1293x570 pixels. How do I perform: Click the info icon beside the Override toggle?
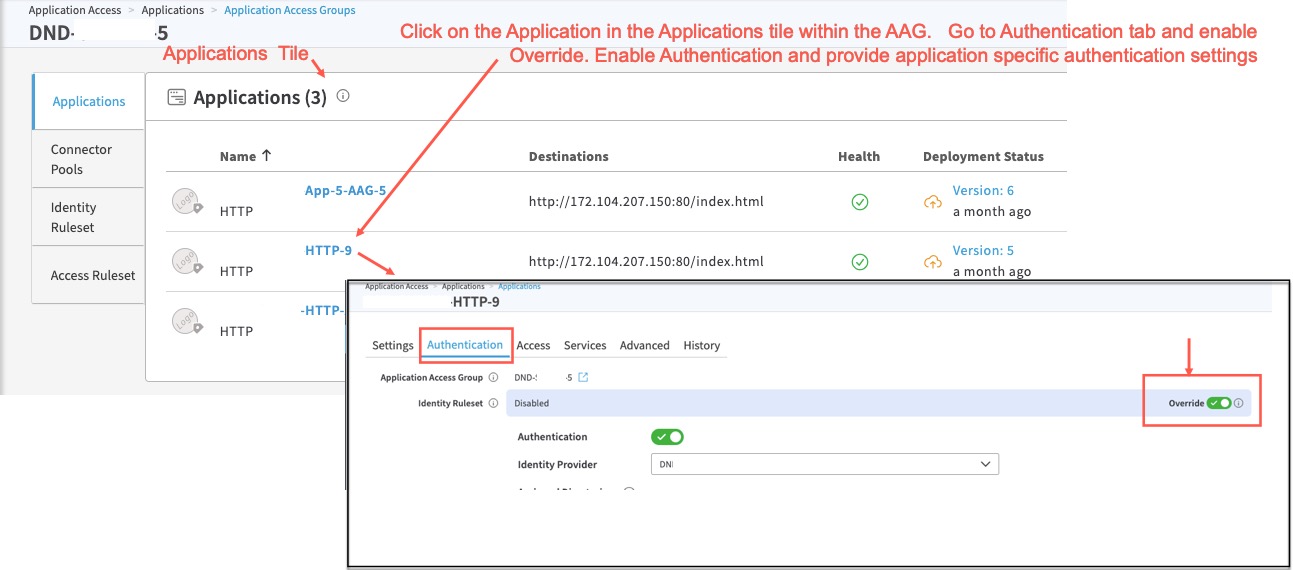1238,404
